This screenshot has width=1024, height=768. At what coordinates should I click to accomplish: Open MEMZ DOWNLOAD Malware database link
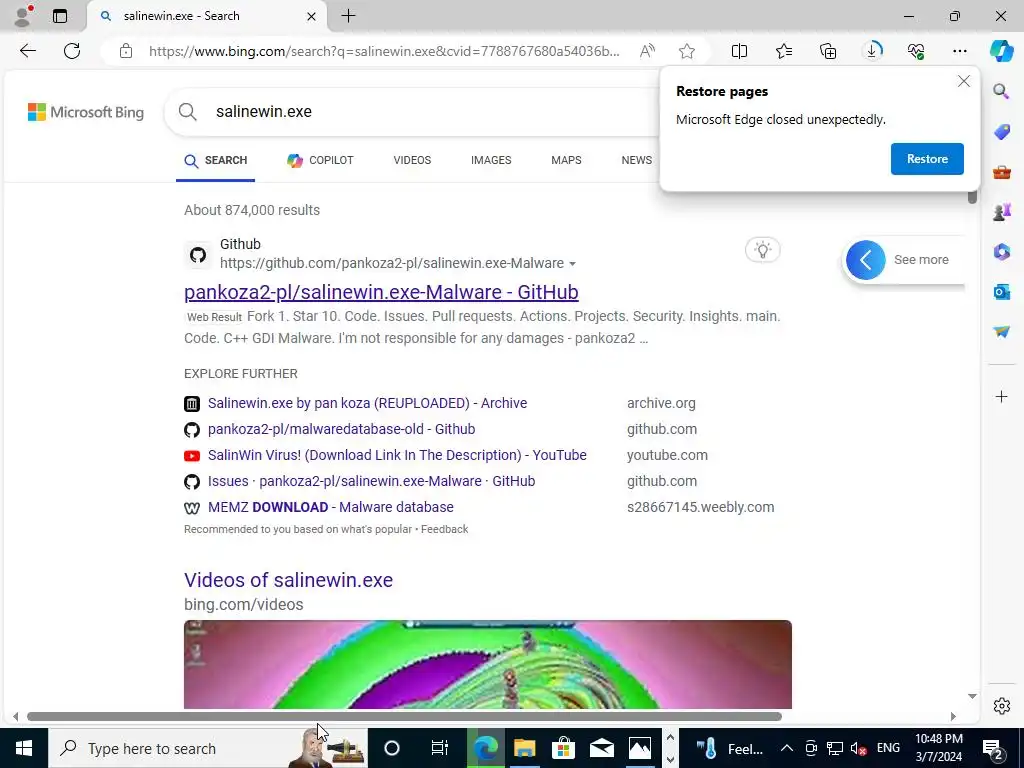[330, 507]
